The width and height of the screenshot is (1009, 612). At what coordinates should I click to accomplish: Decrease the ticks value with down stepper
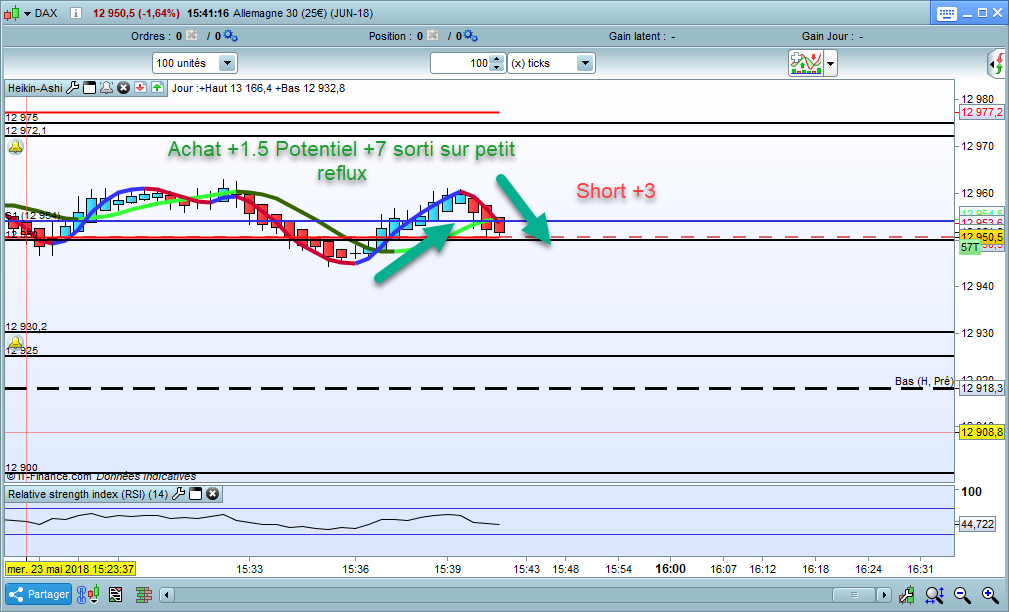497,68
